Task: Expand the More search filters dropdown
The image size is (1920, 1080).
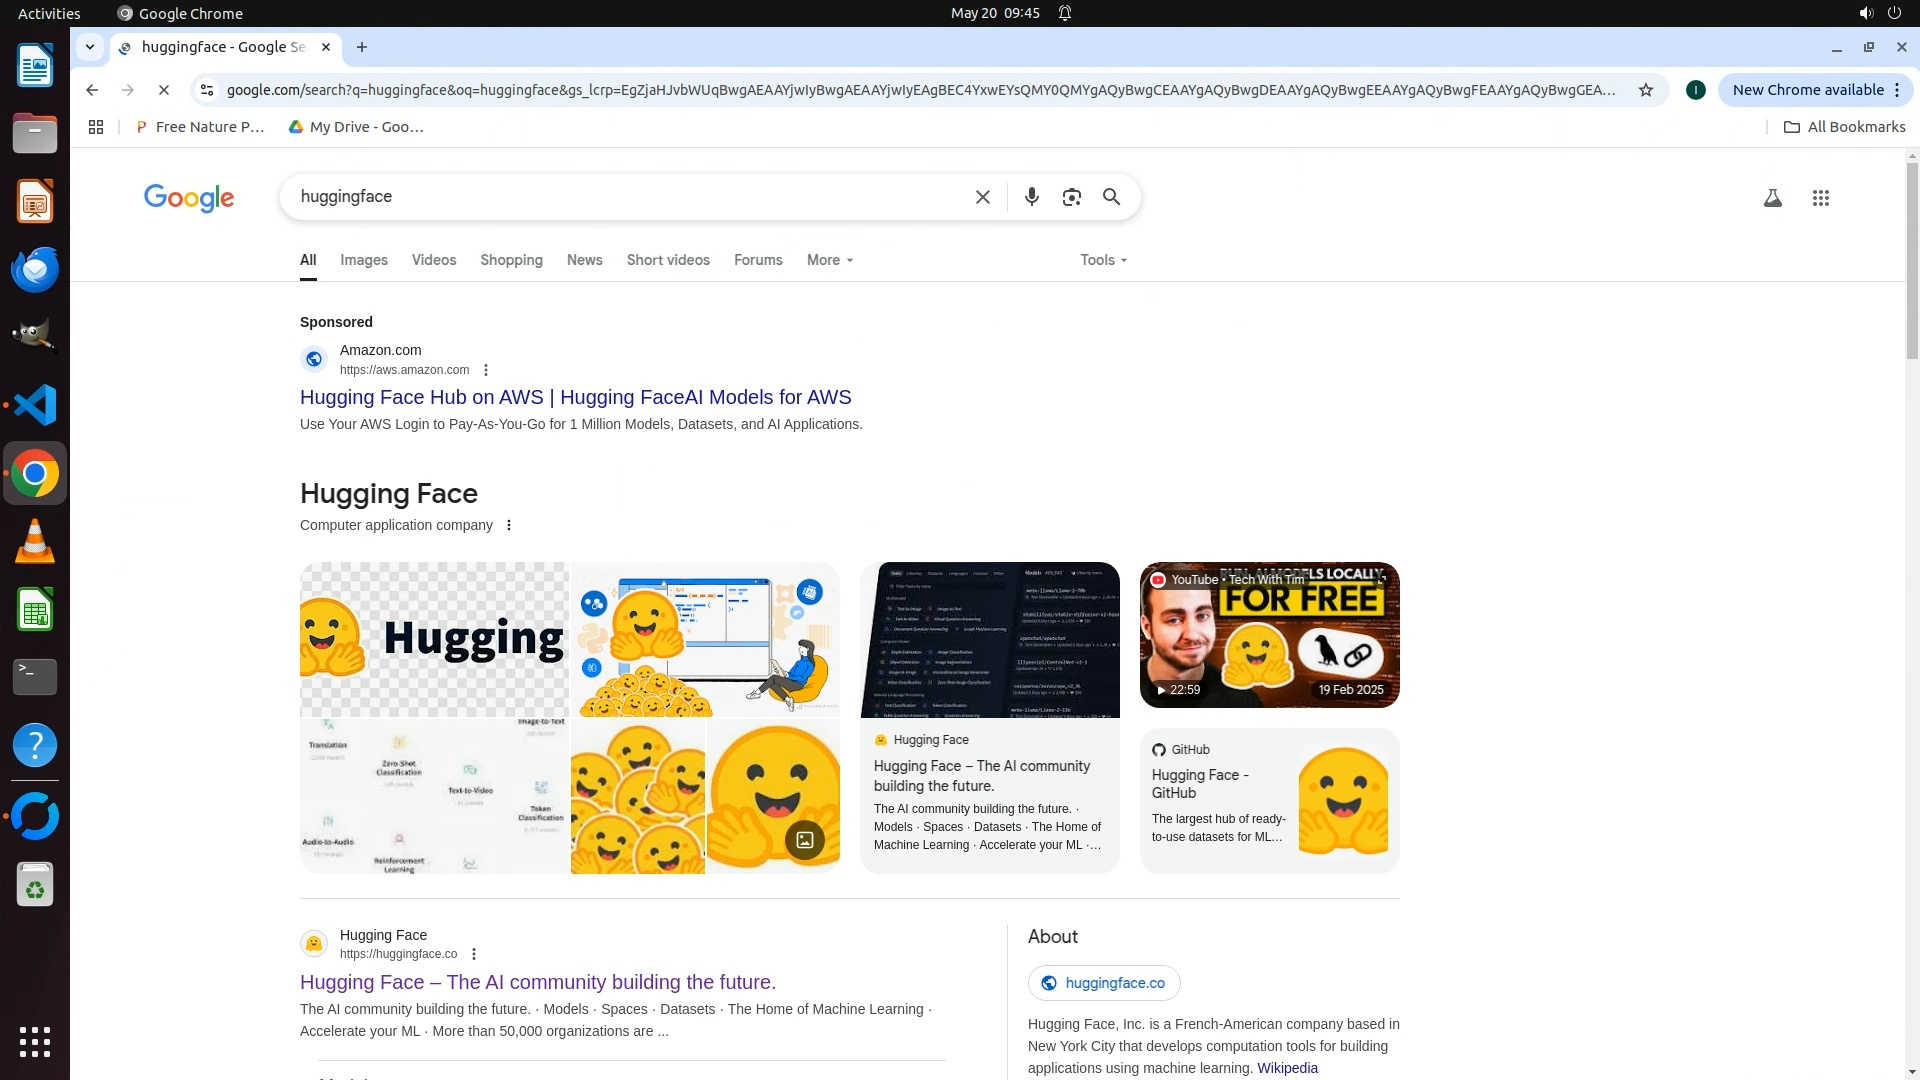Action: pyautogui.click(x=829, y=260)
